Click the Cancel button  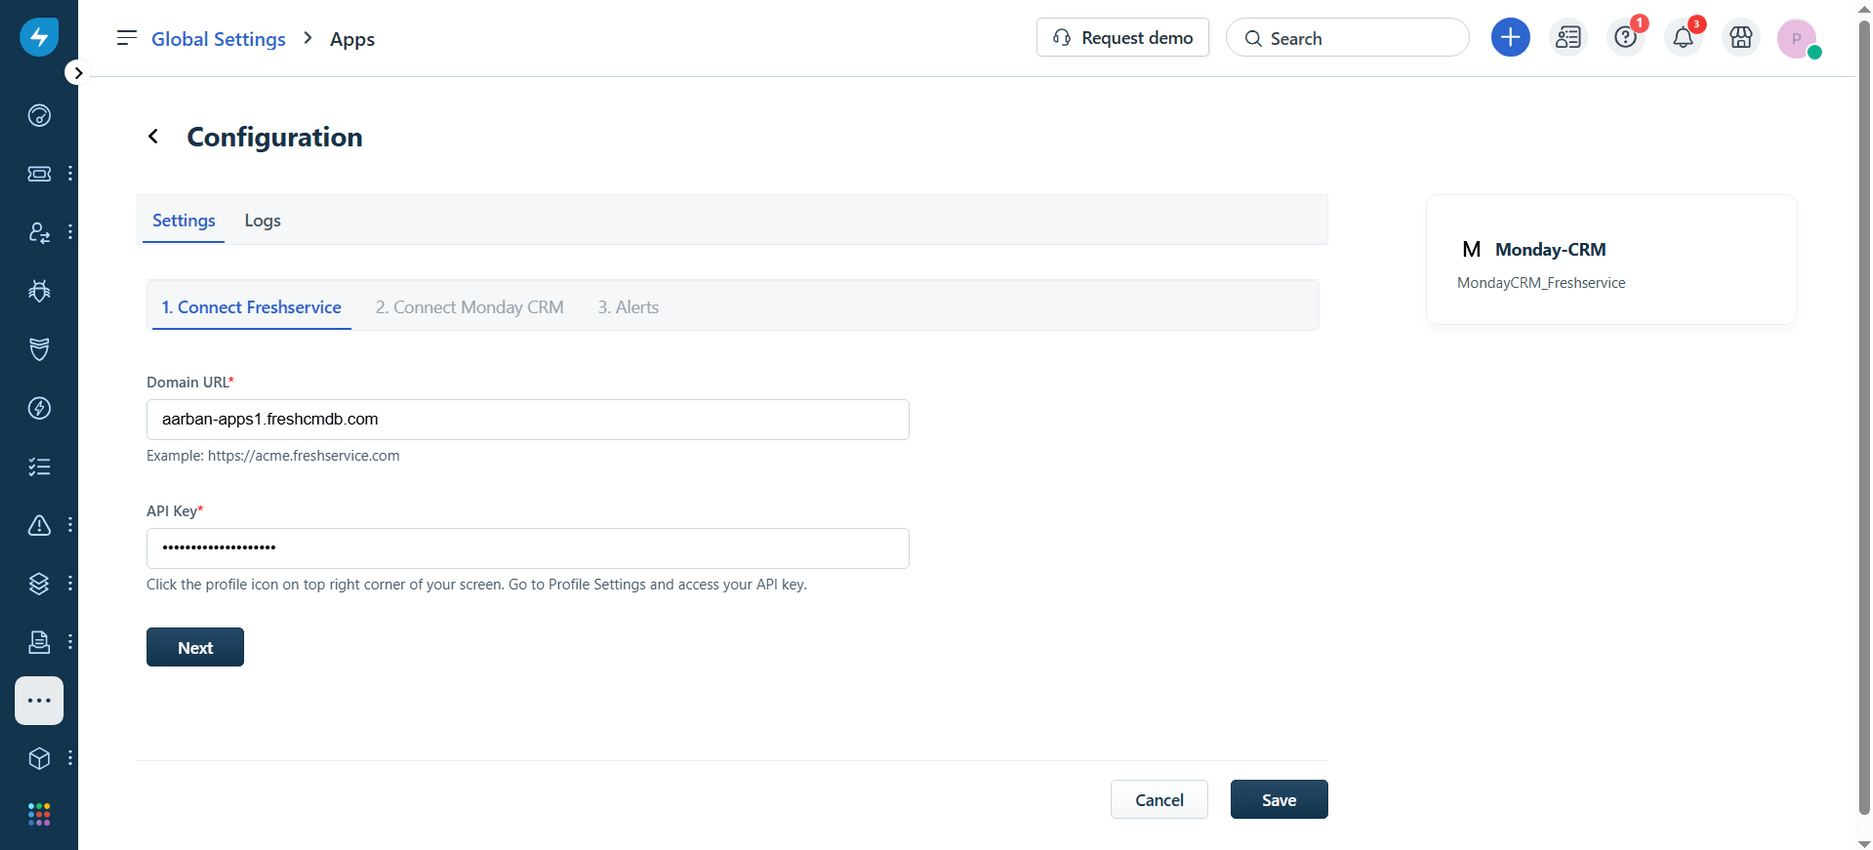1159,799
